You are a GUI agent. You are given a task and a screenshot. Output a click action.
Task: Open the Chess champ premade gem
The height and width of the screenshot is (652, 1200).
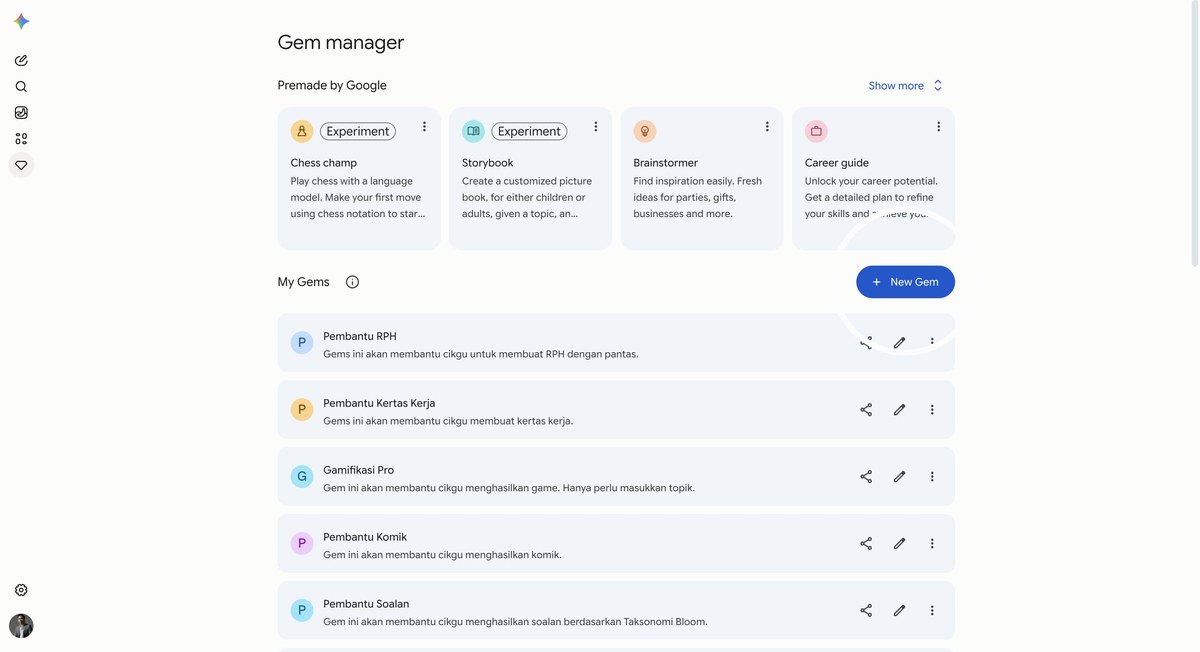(359, 179)
